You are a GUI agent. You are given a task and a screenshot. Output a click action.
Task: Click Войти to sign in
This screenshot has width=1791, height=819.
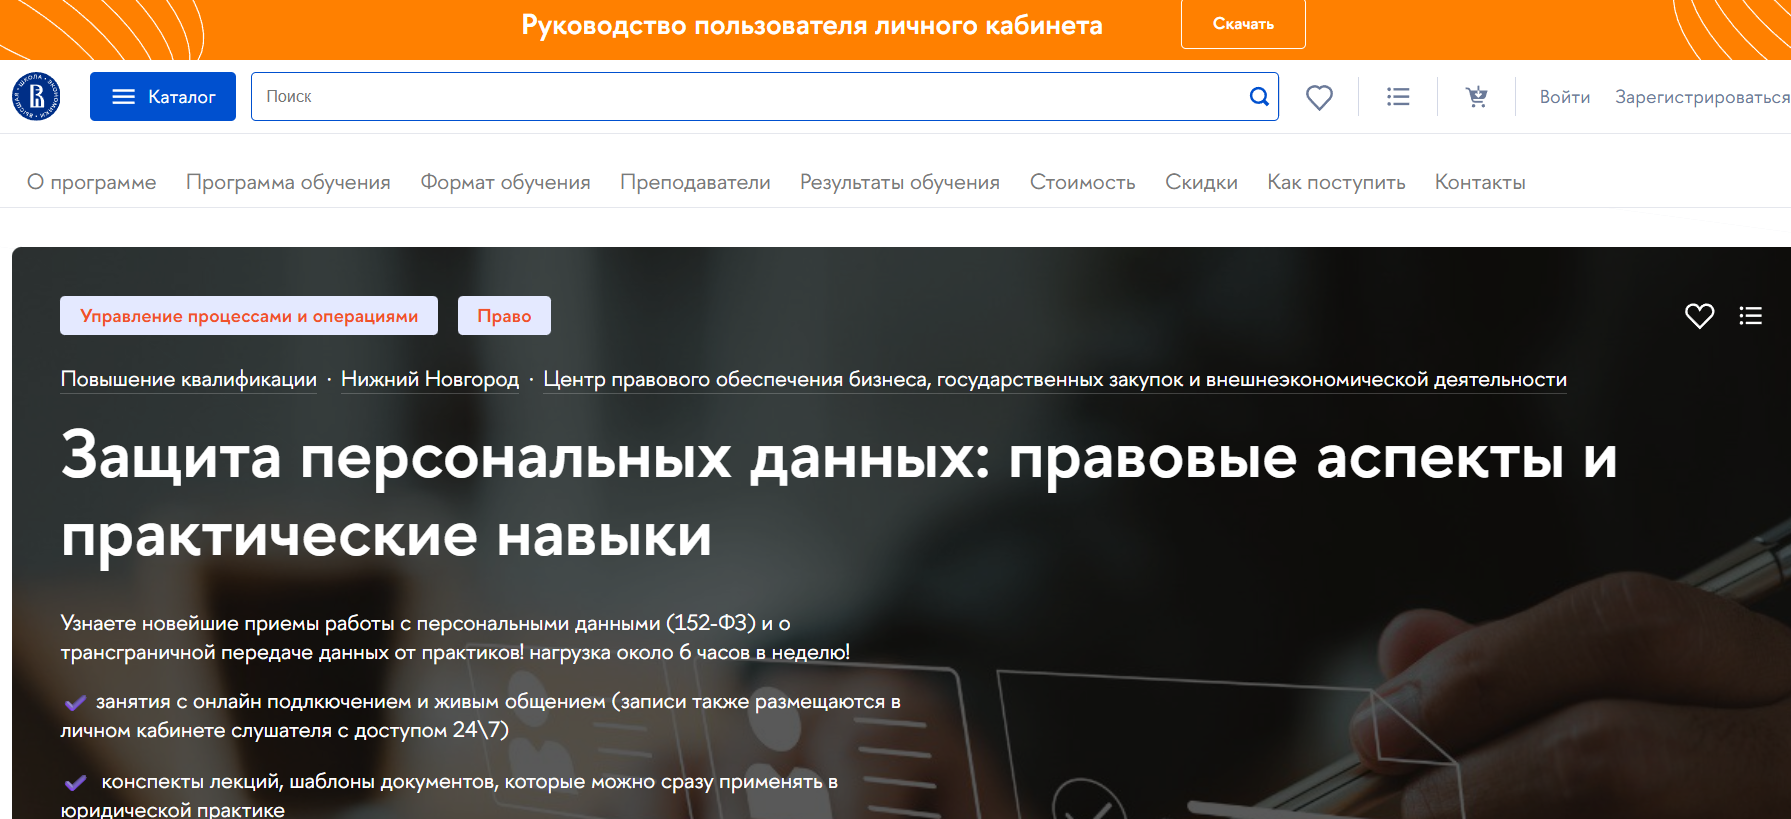coord(1564,97)
